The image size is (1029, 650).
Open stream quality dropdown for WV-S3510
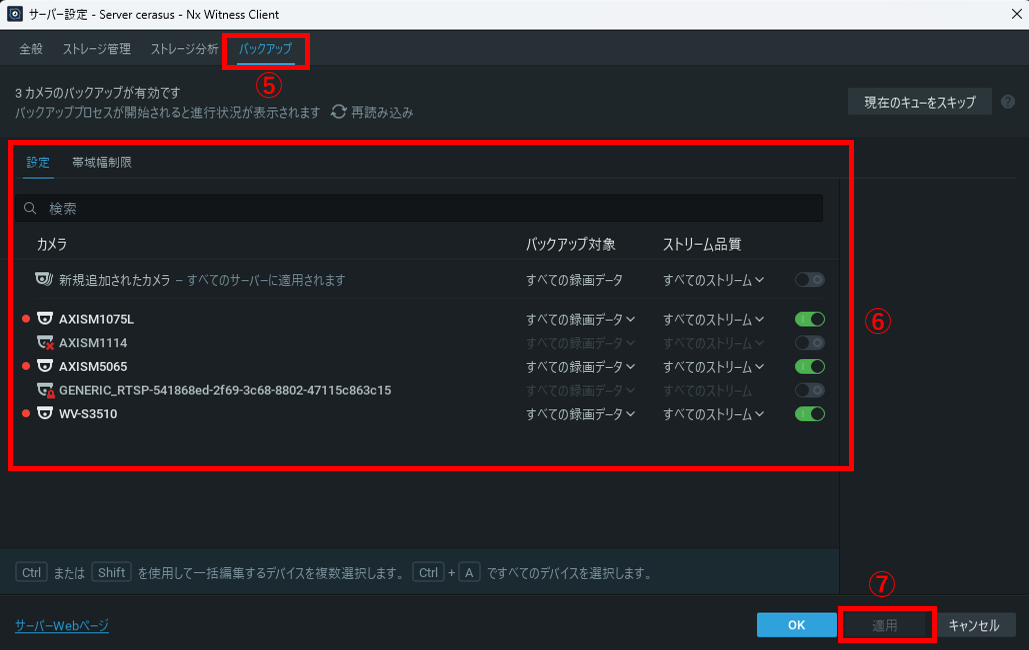click(x=713, y=414)
